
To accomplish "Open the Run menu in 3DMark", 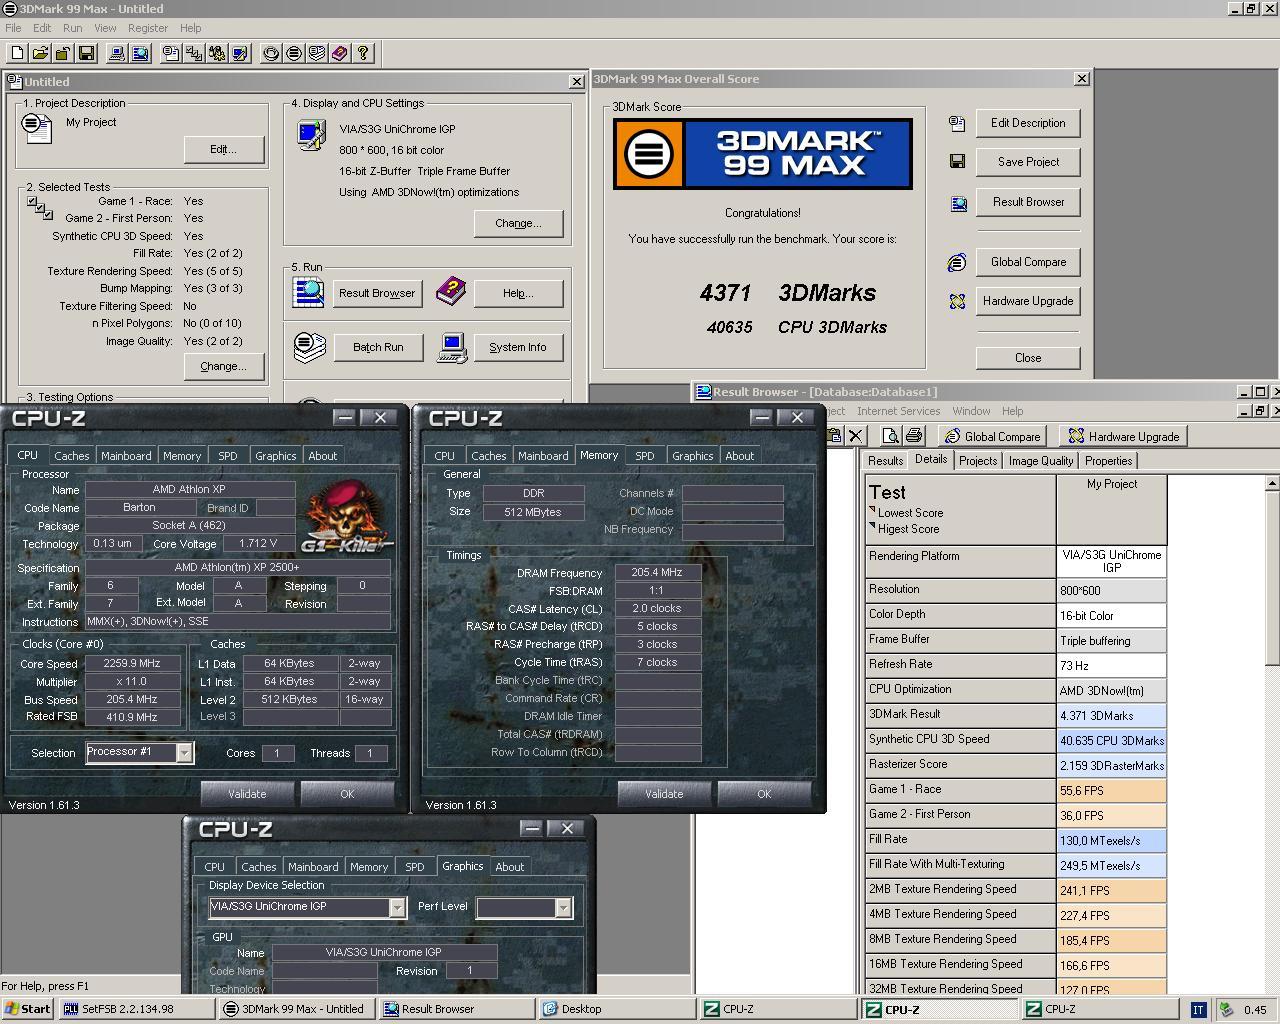I will (x=73, y=28).
